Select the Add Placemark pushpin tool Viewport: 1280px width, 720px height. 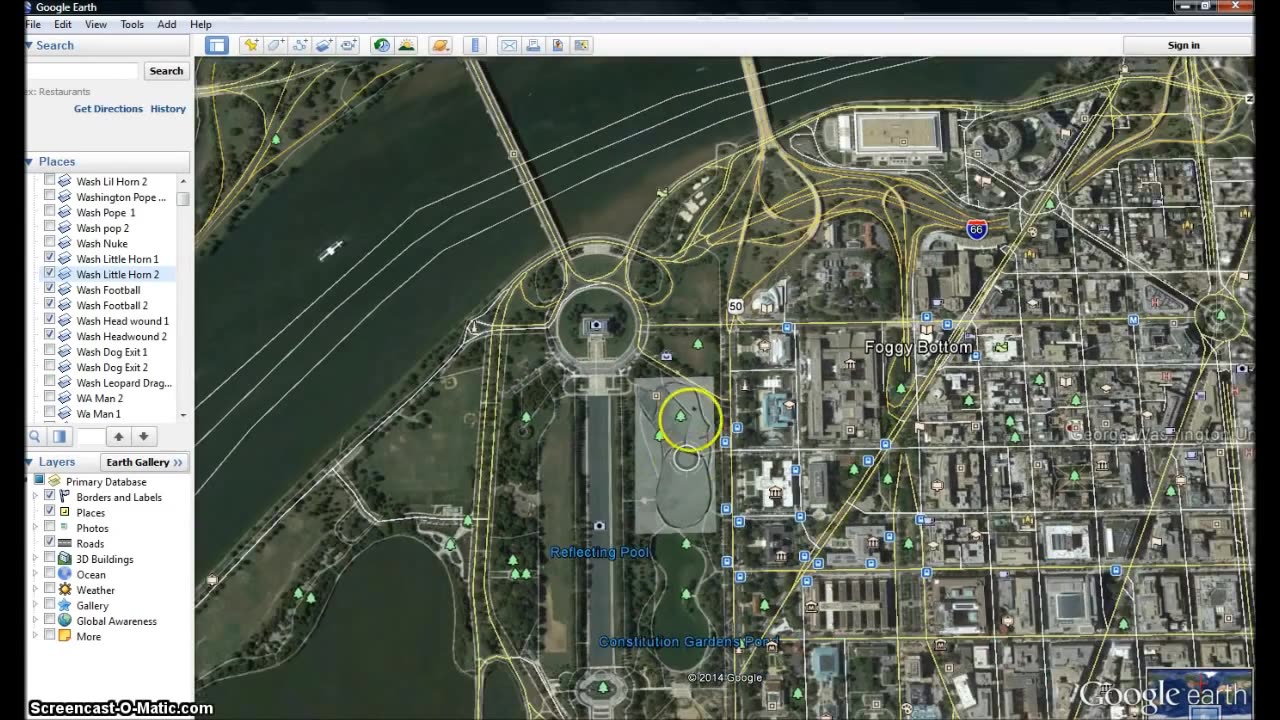coord(251,45)
